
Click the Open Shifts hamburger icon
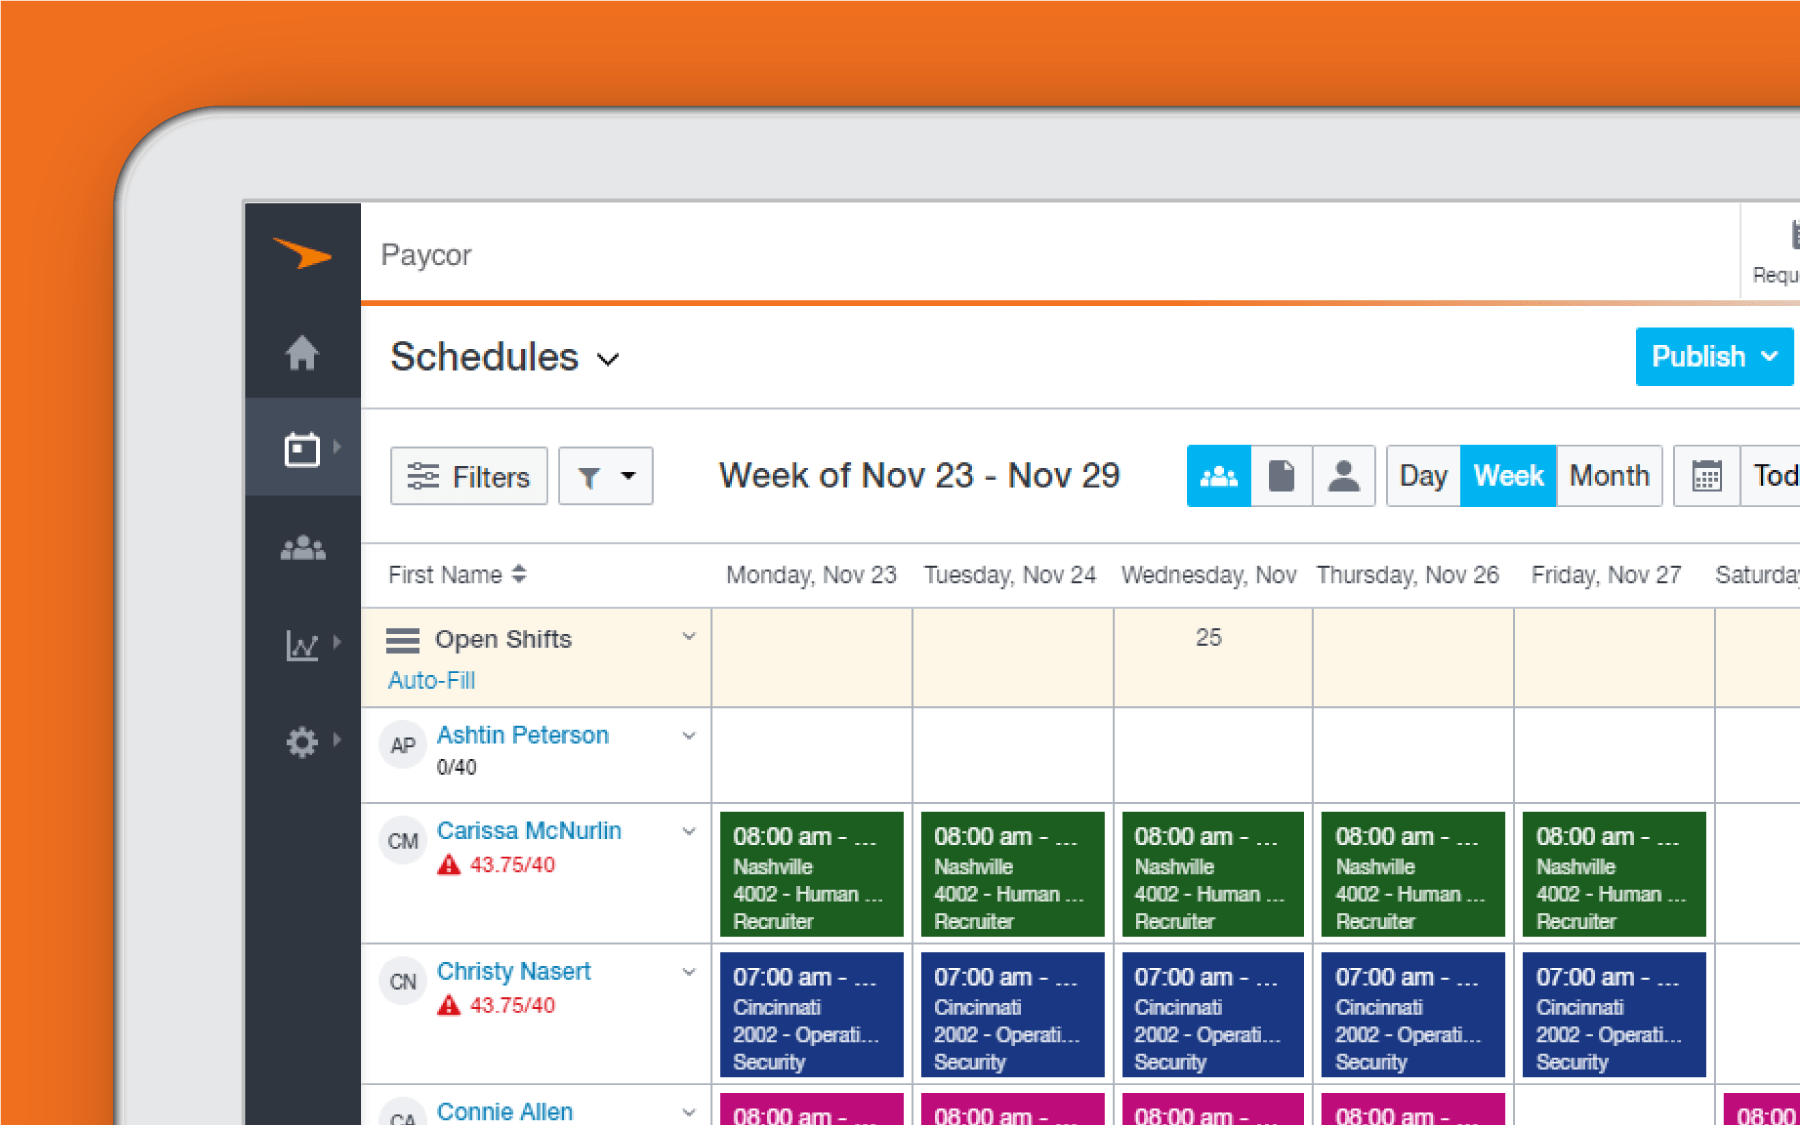click(x=403, y=640)
